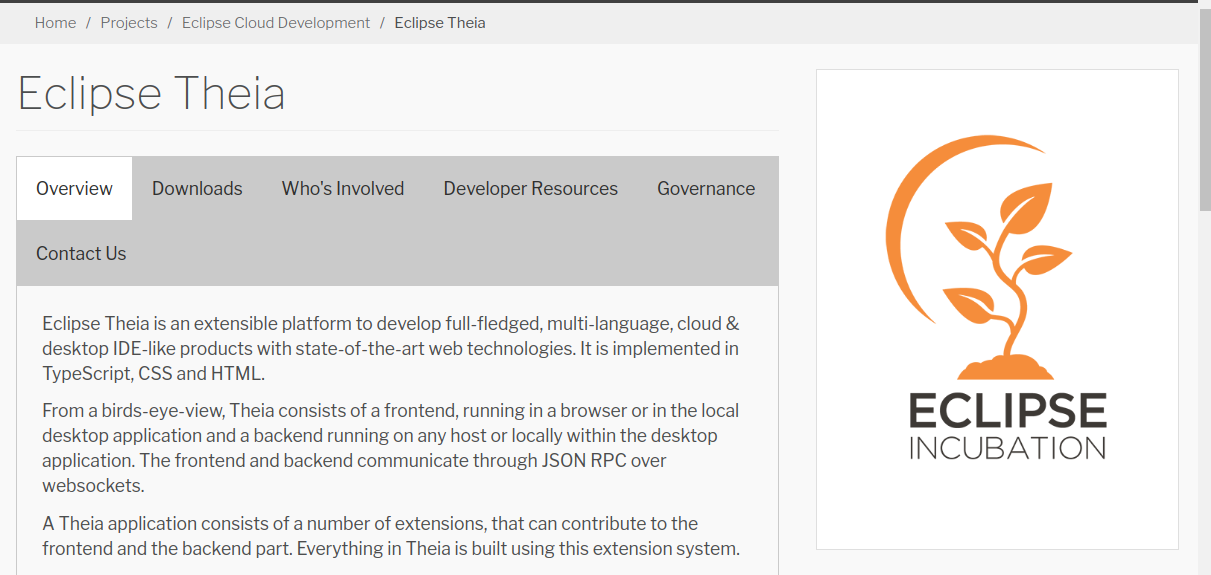The height and width of the screenshot is (575, 1211).
Task: Go to the Home breadcrumb link
Action: (55, 23)
